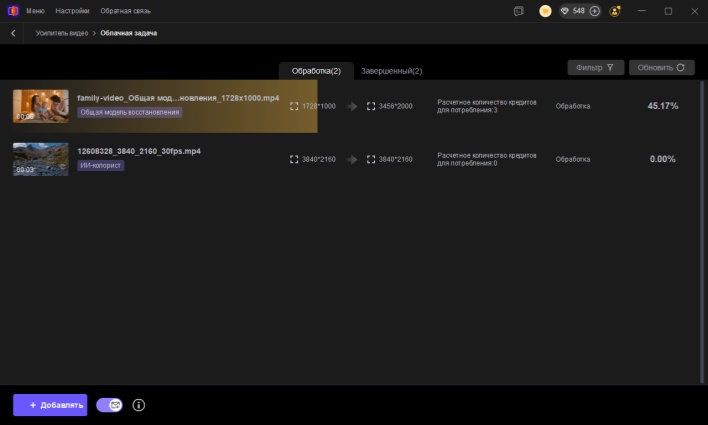This screenshot has width=708, height=425.
Task: Open the Настройки menu
Action: (72, 11)
